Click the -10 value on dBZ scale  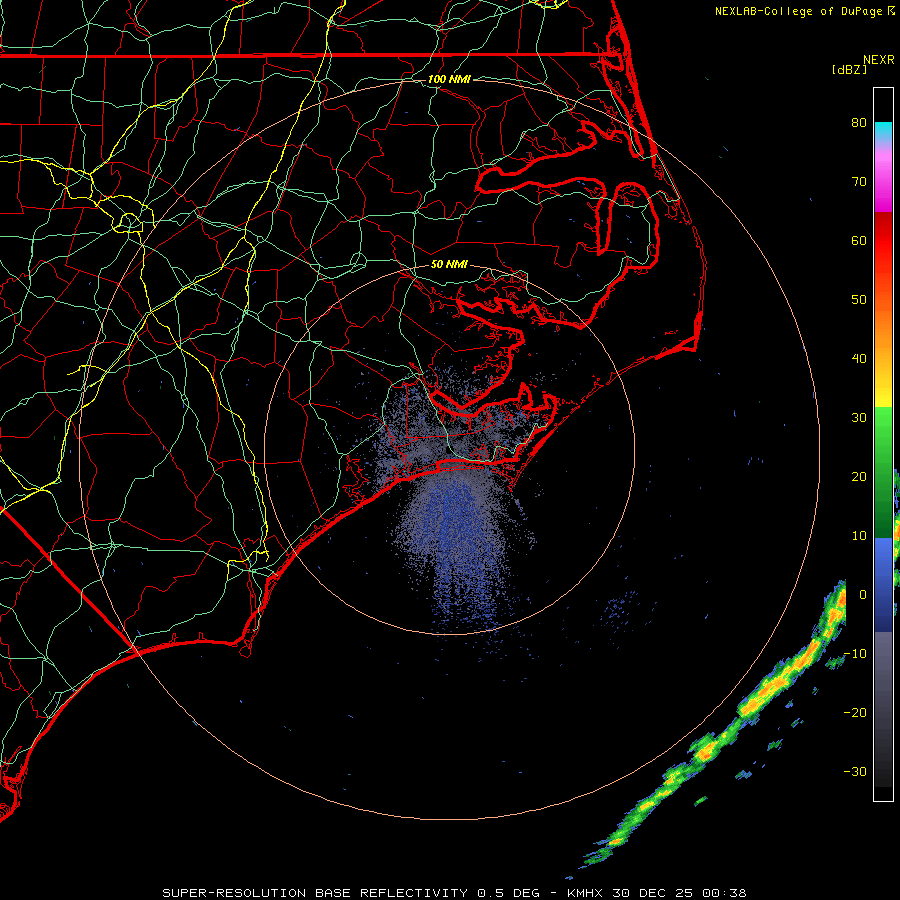[855, 654]
